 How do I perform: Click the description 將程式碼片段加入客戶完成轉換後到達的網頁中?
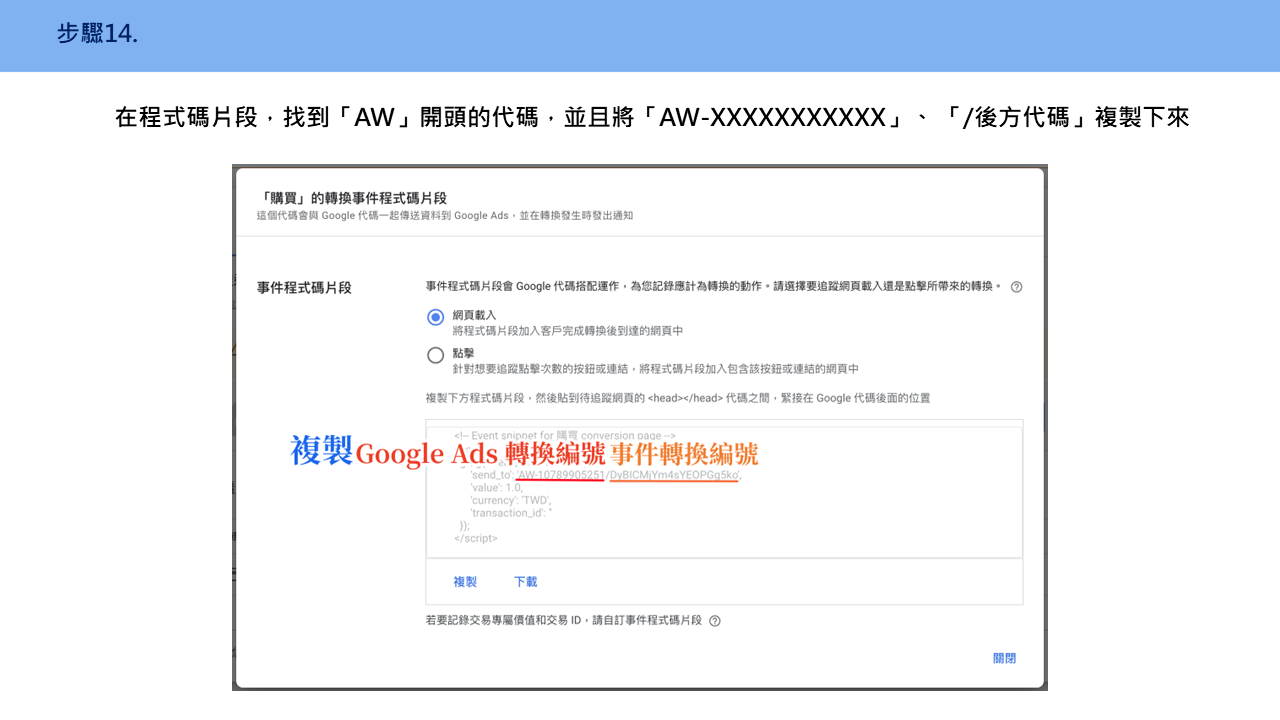point(568,331)
